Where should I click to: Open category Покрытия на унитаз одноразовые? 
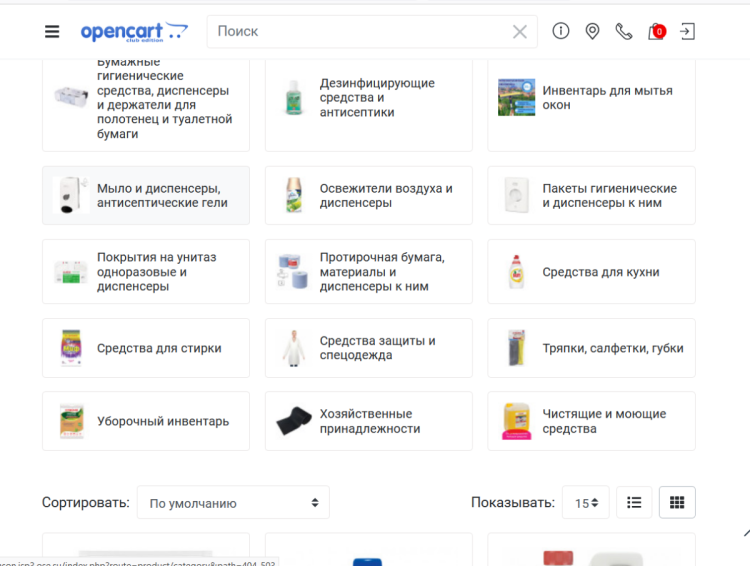point(146,271)
